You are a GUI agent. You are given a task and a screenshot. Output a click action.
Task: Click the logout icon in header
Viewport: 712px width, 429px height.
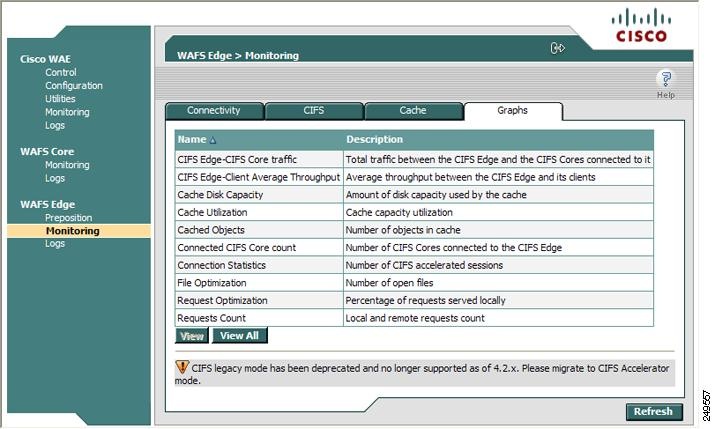[x=557, y=48]
